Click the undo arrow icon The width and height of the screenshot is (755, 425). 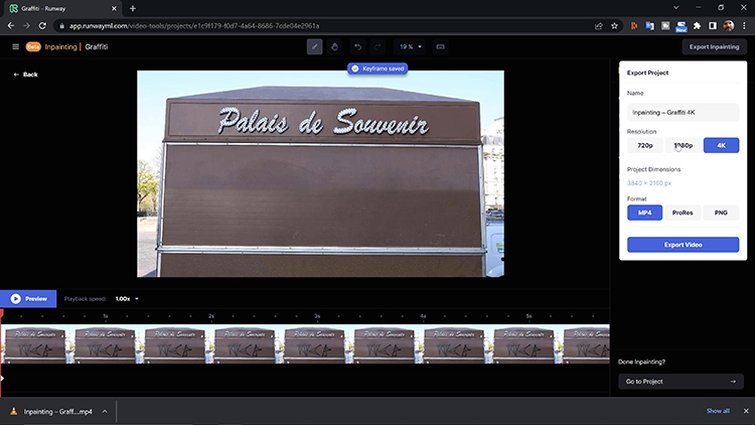click(x=357, y=46)
